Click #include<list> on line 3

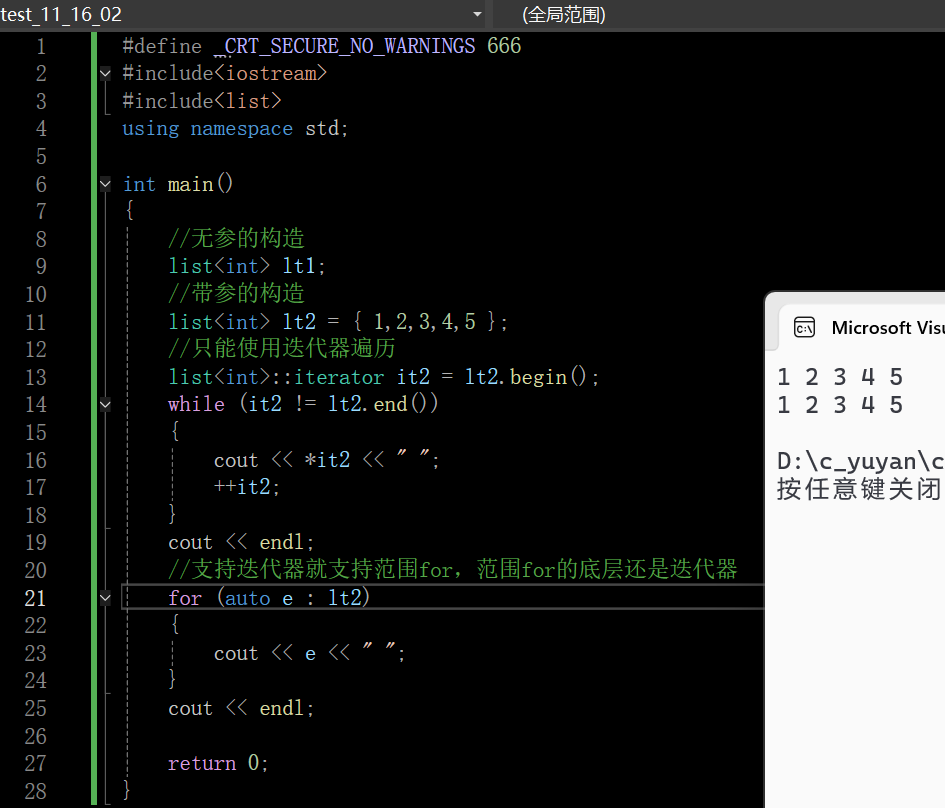tap(201, 101)
